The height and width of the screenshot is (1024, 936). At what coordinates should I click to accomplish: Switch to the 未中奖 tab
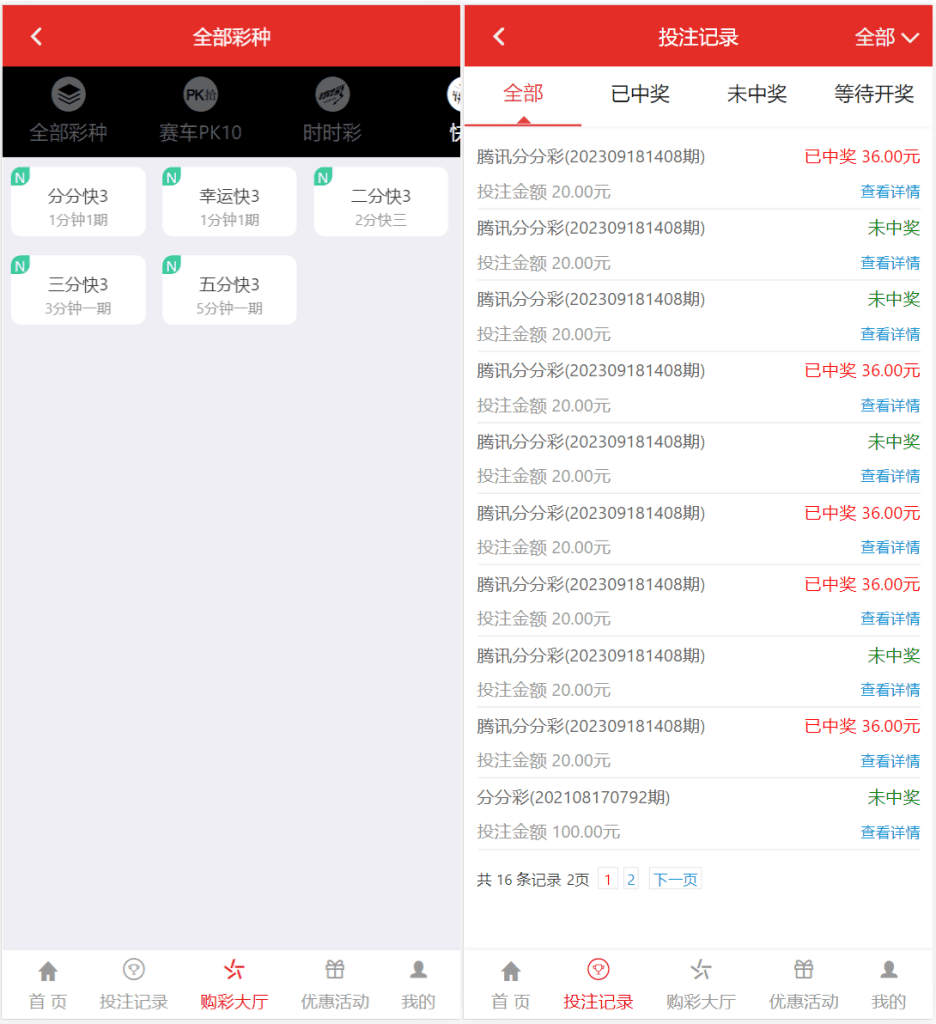[x=757, y=95]
